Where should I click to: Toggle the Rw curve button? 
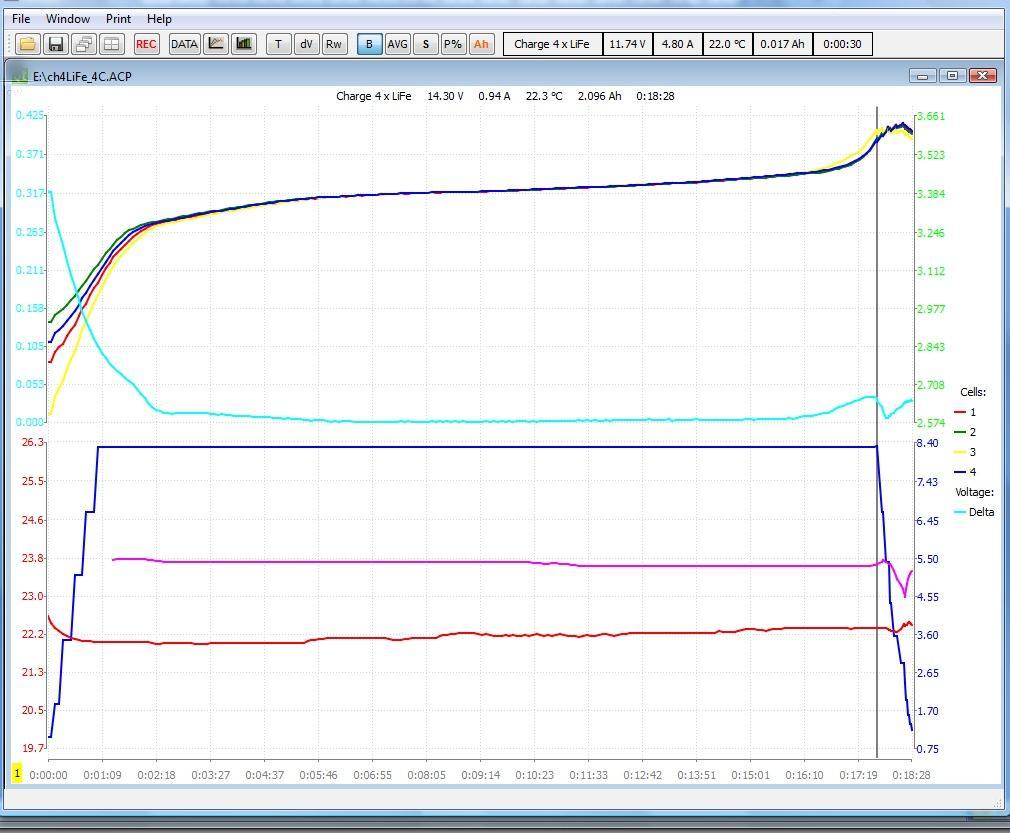[334, 44]
